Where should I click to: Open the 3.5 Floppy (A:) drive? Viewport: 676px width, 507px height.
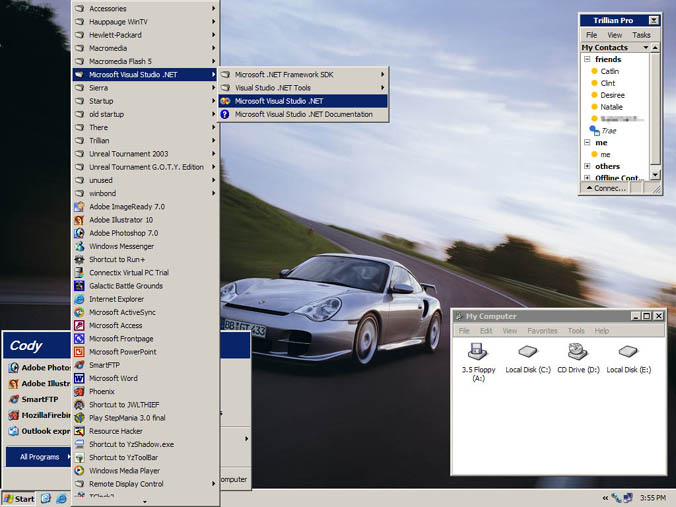[x=478, y=353]
